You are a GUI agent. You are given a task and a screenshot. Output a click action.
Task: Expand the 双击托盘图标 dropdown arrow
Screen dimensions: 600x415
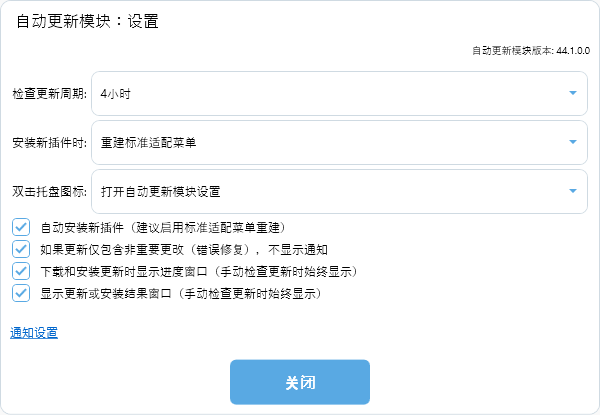coord(573,190)
